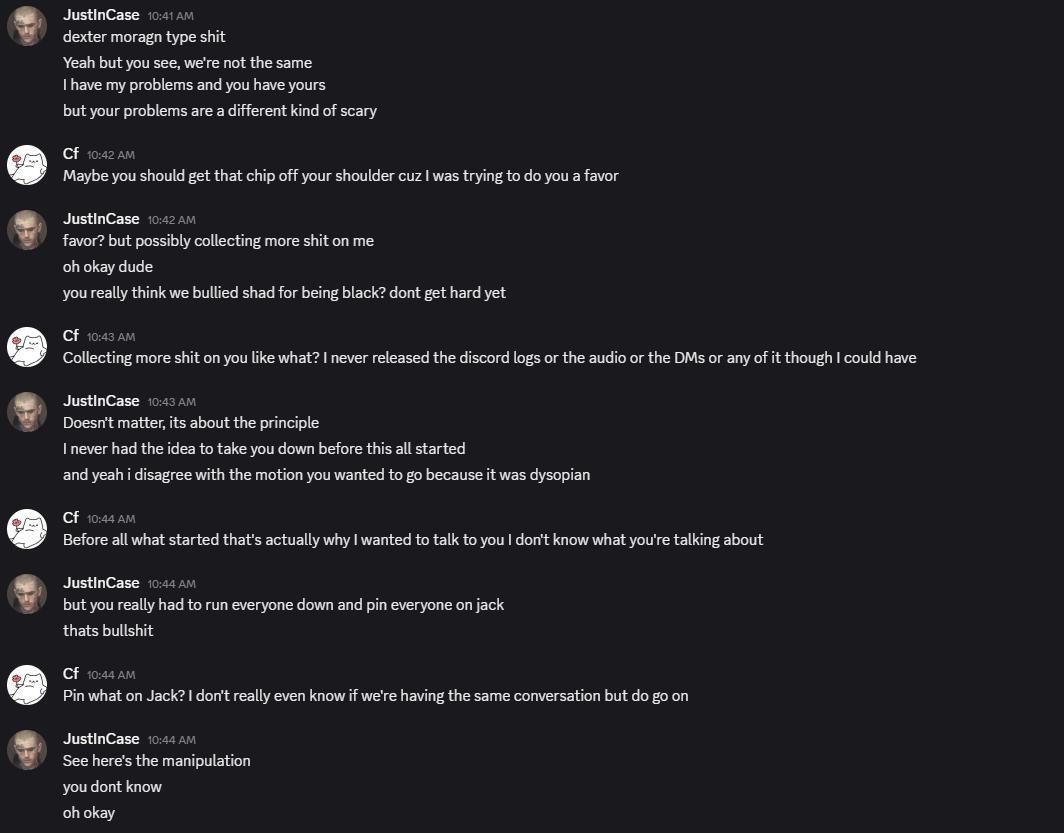Click the 10:43 AM timestamp next to Cf

point(111,337)
